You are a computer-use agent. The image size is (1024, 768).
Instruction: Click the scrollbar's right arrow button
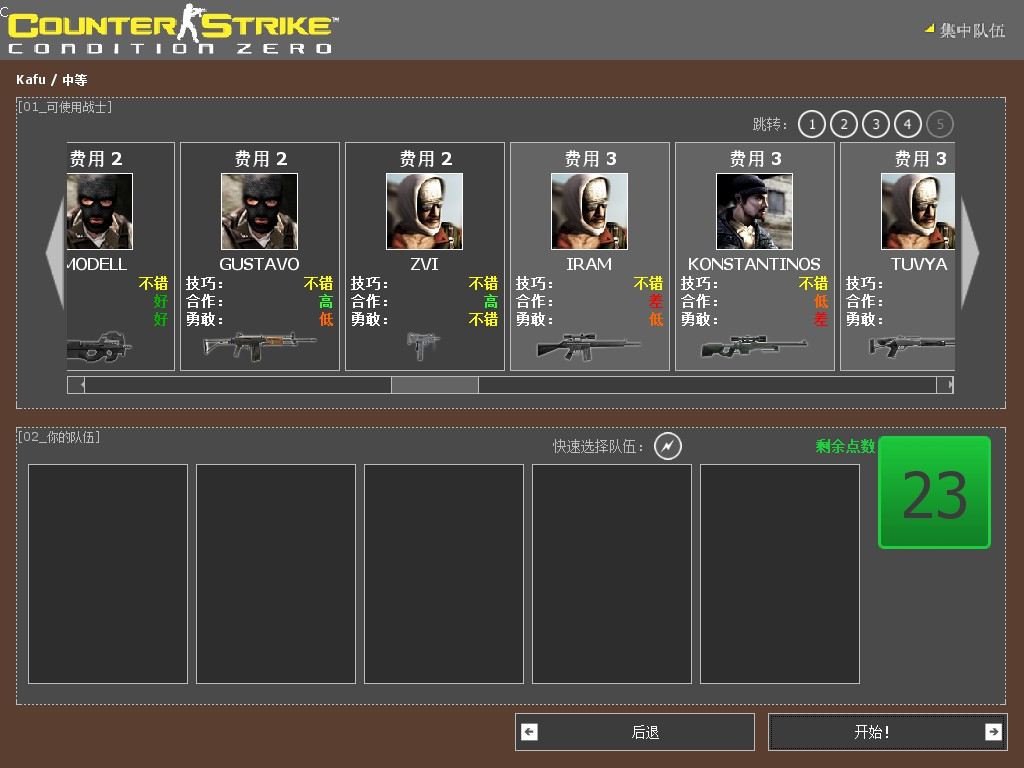[x=945, y=385]
